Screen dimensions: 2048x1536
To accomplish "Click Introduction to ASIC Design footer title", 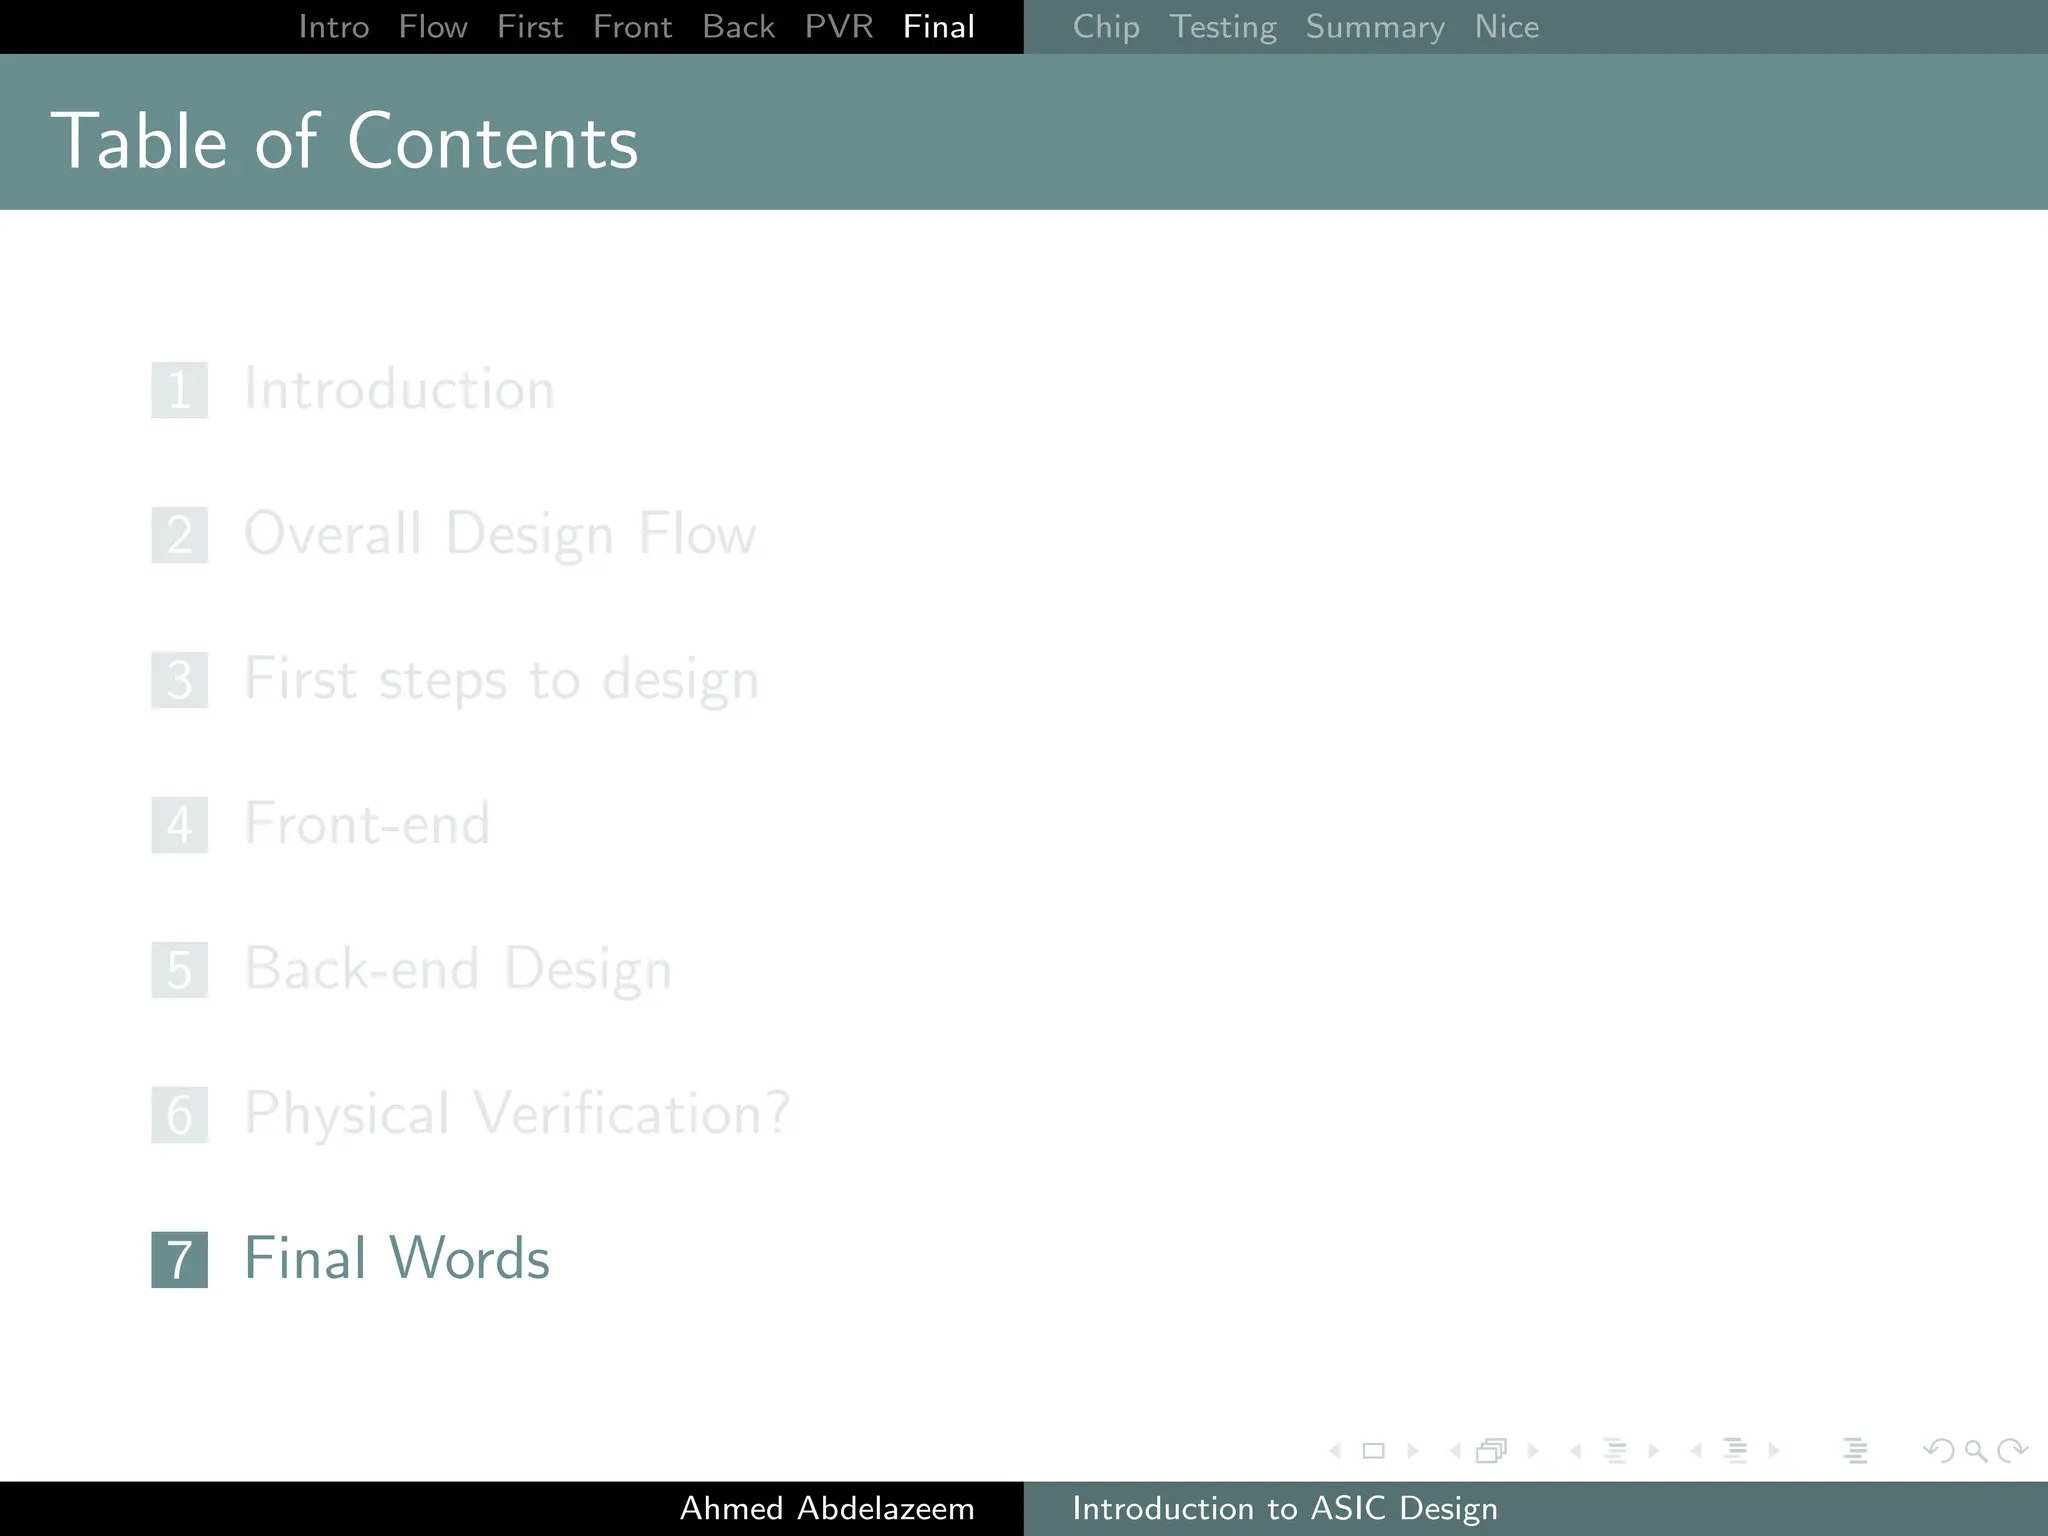I will (x=1285, y=1508).
